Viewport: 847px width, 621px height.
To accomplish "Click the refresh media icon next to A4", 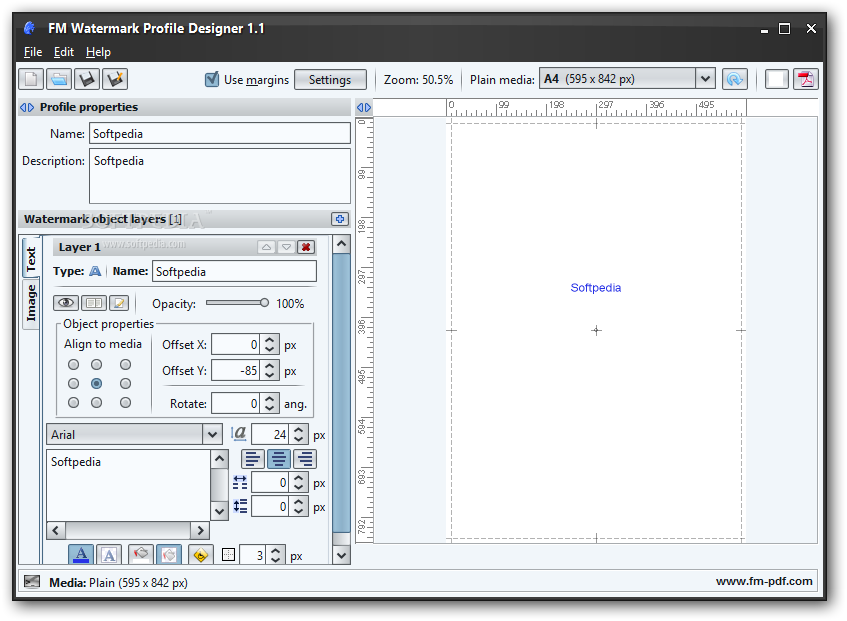I will click(734, 79).
